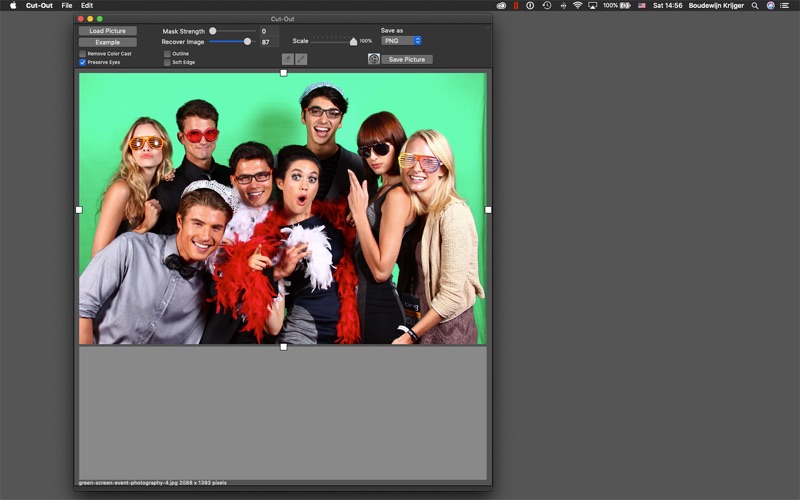Image resolution: width=800 pixels, height=500 pixels.
Task: Open Creative Cloud menu bar icon
Action: [501, 5]
